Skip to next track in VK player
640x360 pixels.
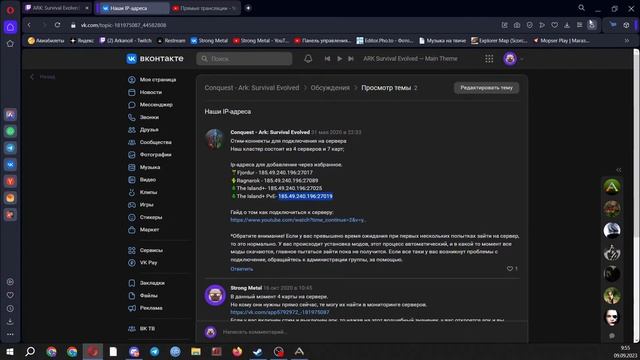pyautogui.click(x=351, y=59)
